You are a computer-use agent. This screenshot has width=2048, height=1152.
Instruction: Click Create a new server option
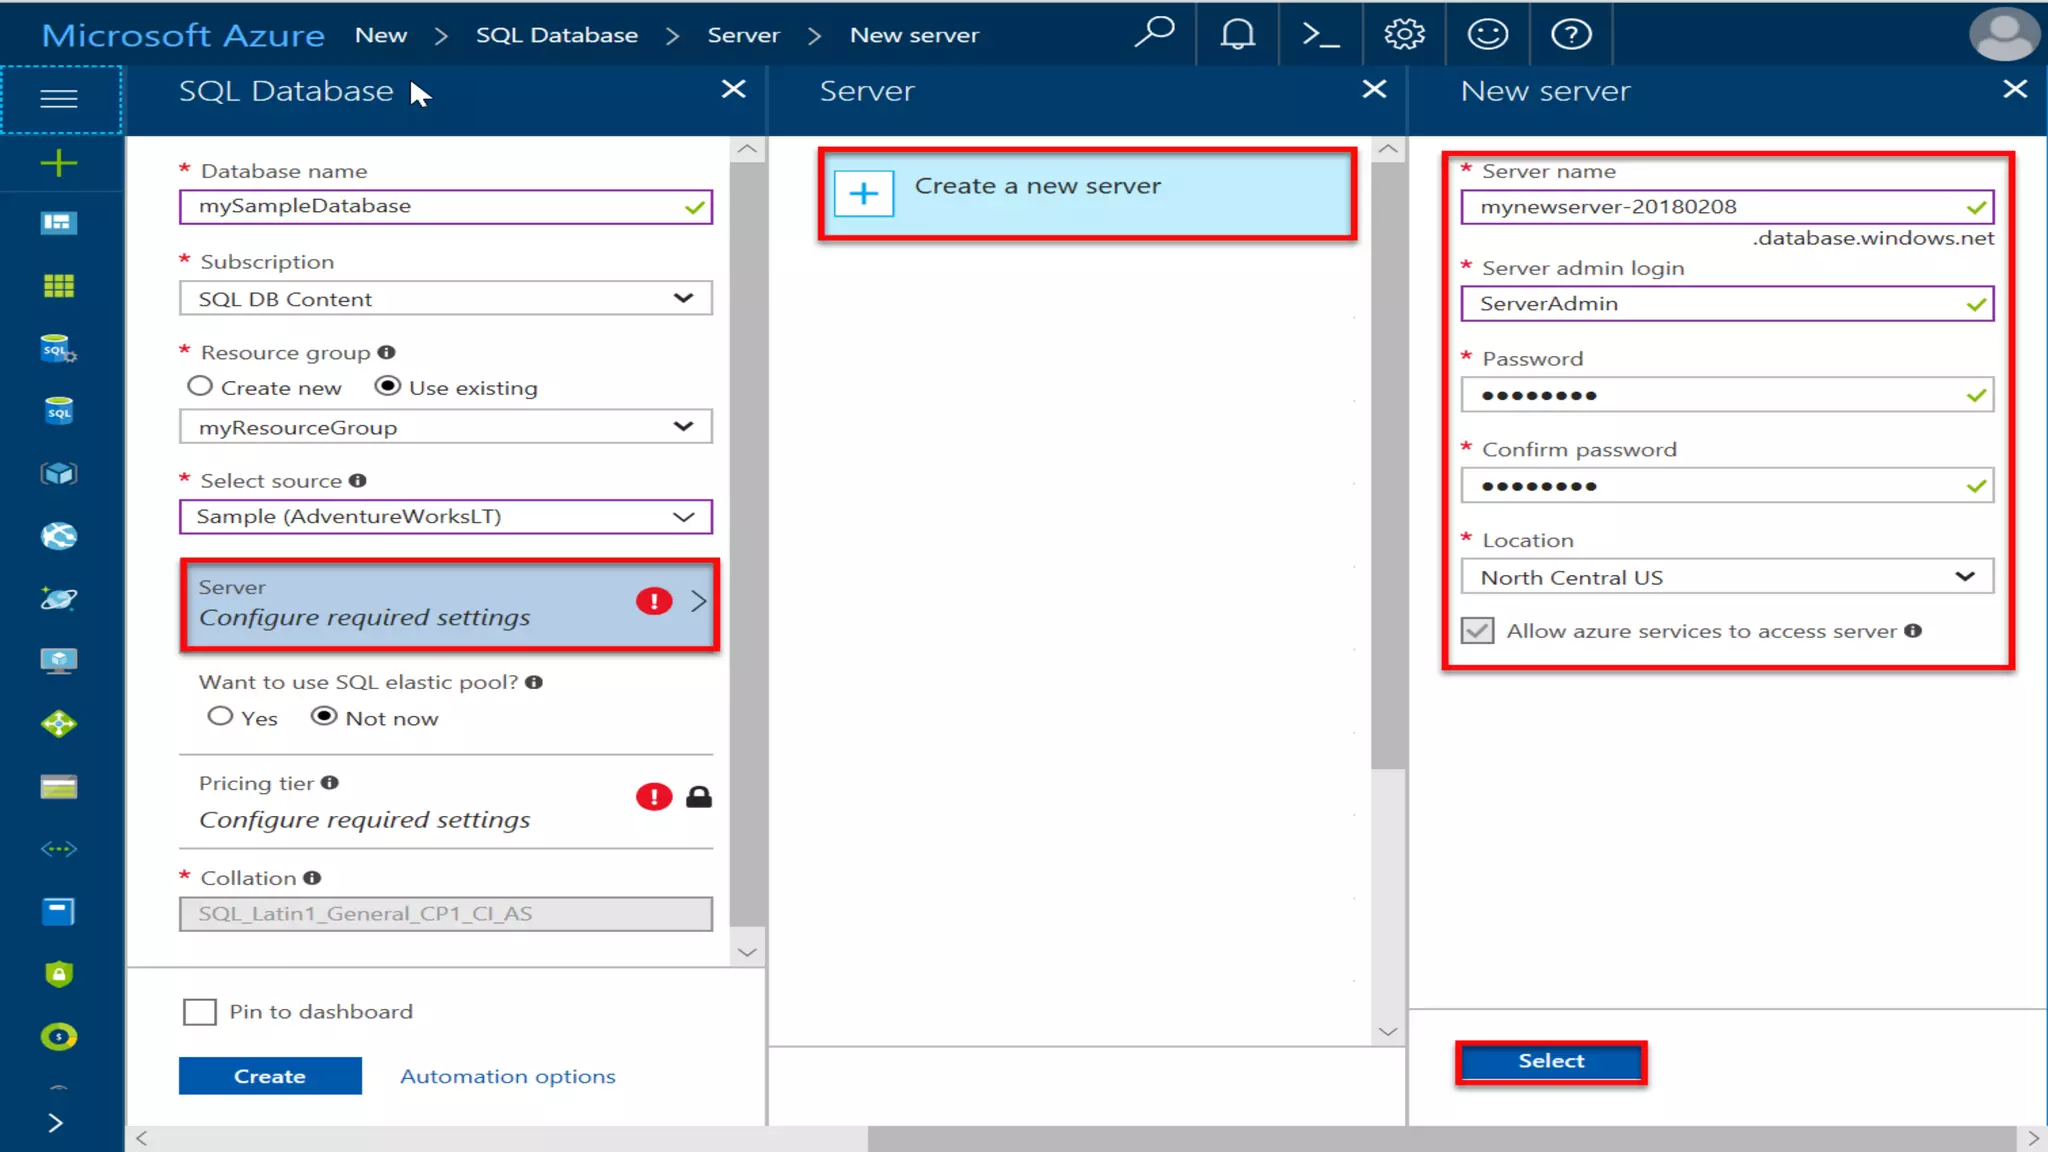(1087, 193)
